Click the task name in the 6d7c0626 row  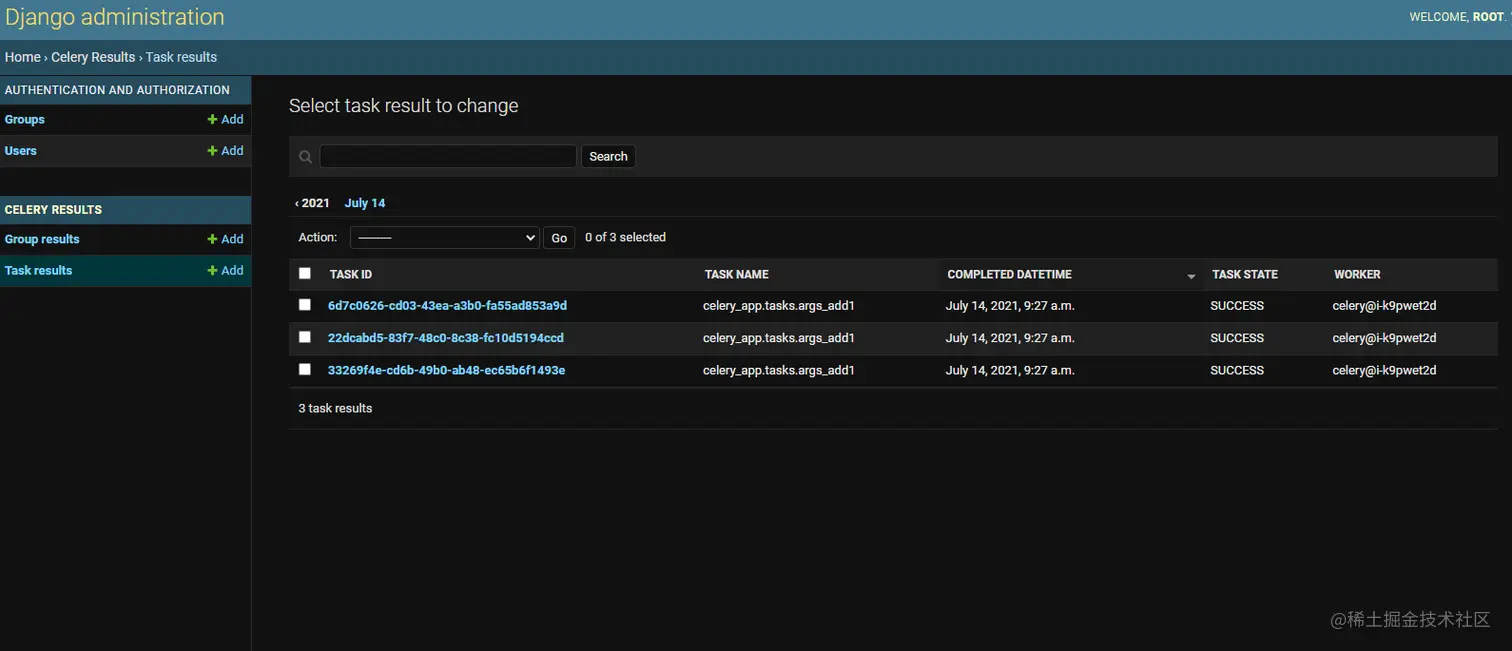click(x=779, y=306)
